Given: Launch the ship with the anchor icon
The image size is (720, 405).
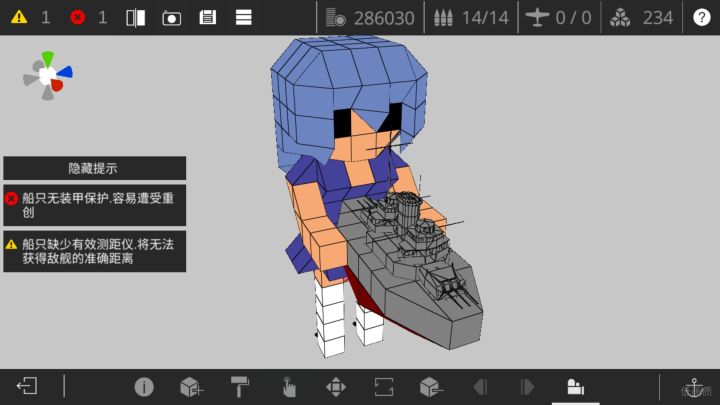Looking at the screenshot, I should pos(694,387).
